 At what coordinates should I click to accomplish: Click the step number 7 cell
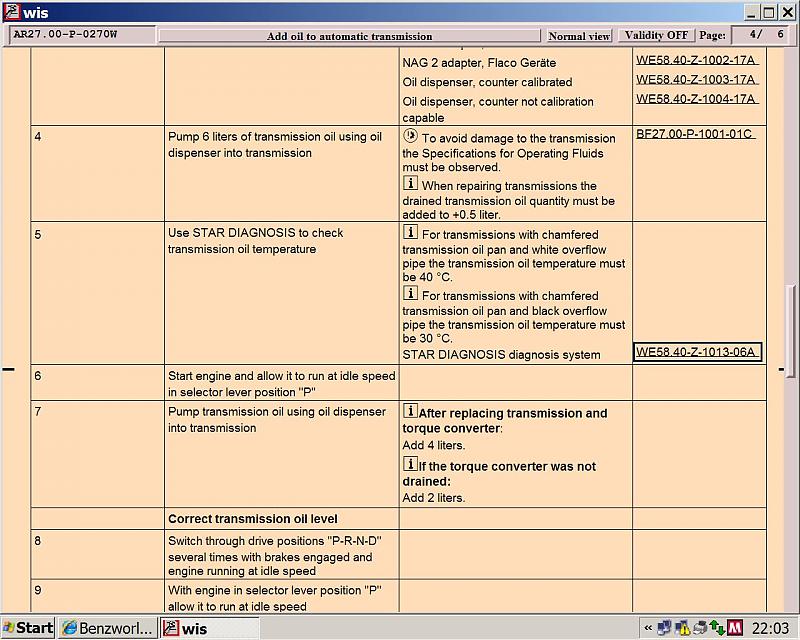(97, 454)
